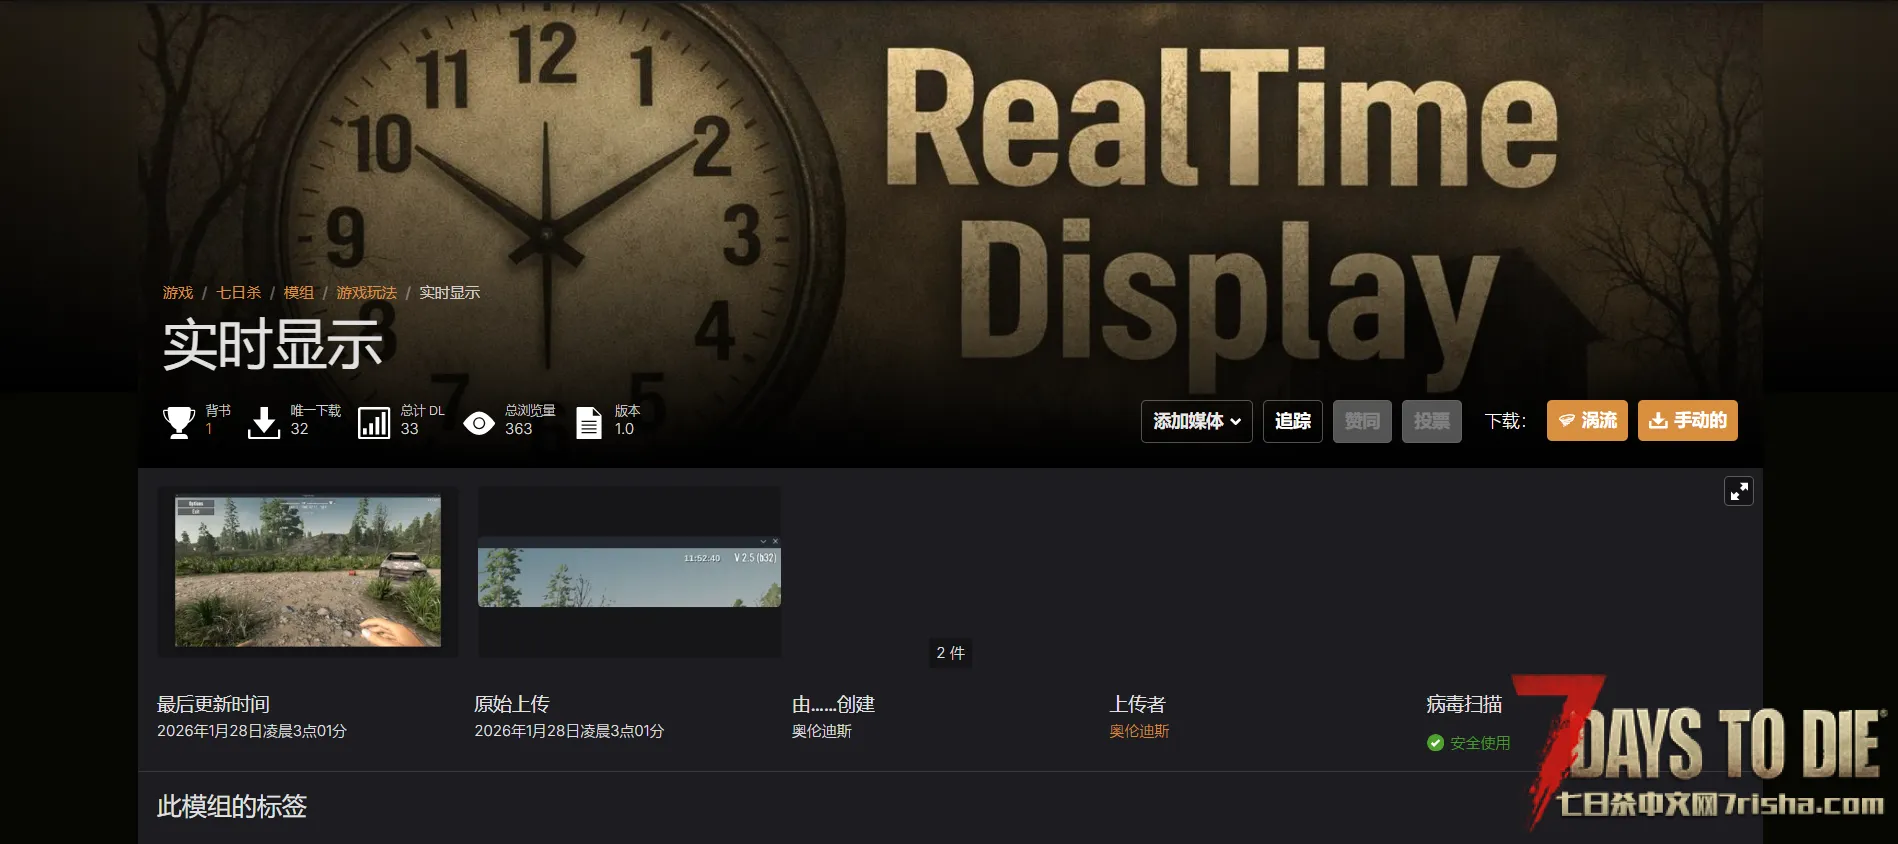Click the version document icon
Screen dimensions: 1898x844
589,422
